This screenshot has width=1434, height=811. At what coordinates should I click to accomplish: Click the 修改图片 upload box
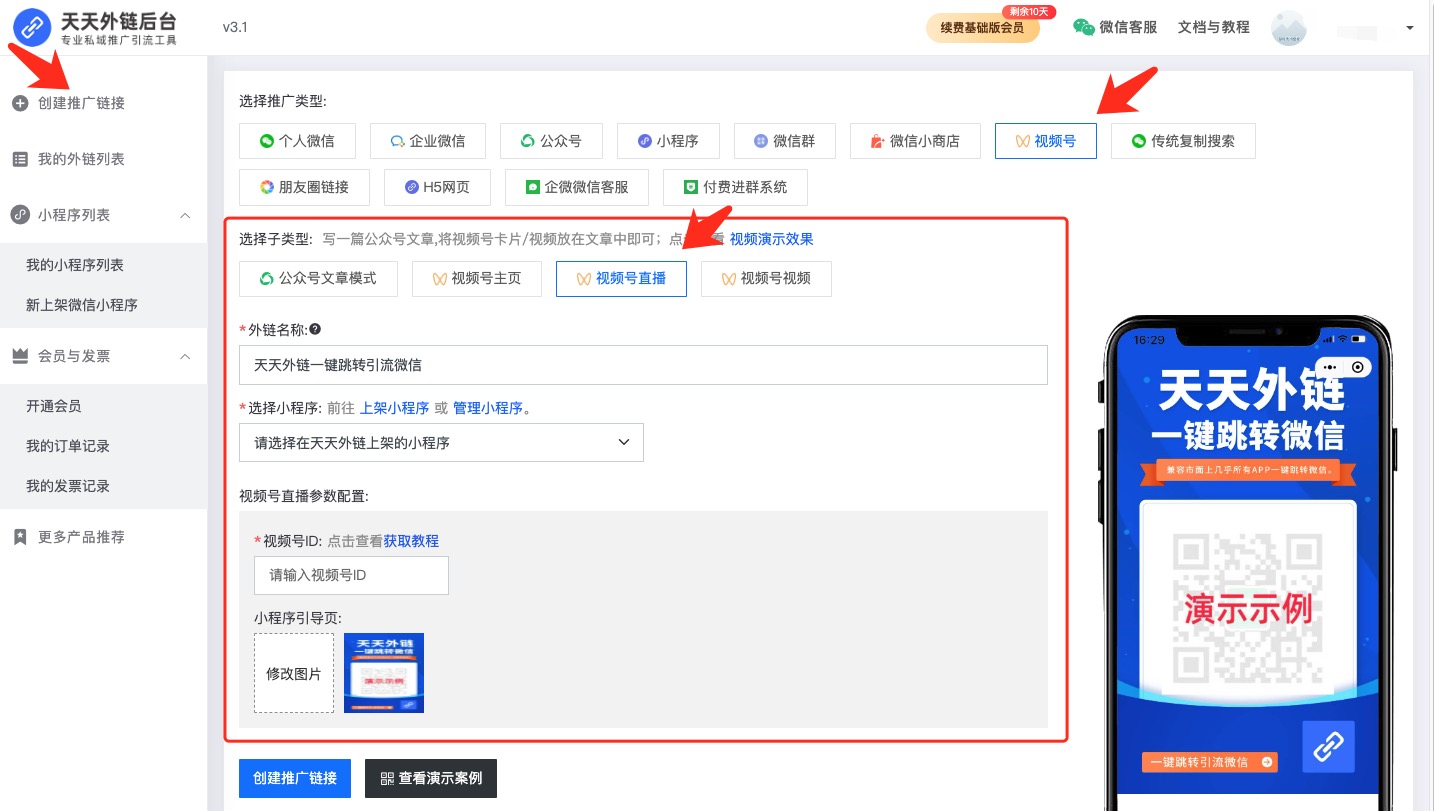pos(294,673)
